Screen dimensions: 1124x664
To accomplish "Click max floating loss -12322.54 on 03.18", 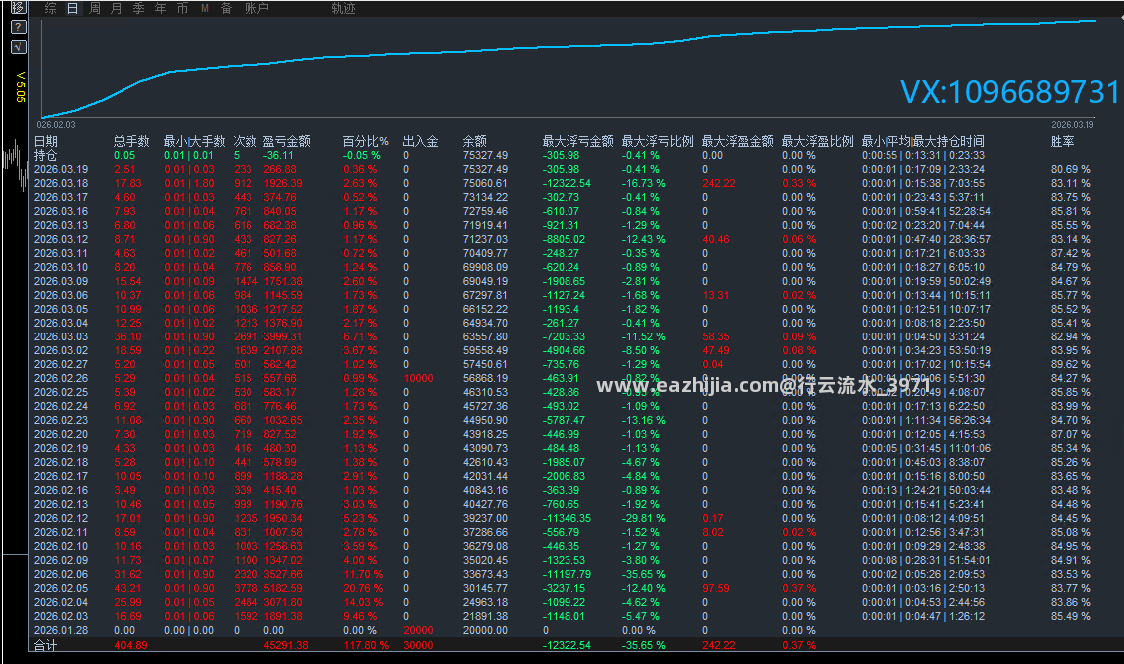I will 566,184.
